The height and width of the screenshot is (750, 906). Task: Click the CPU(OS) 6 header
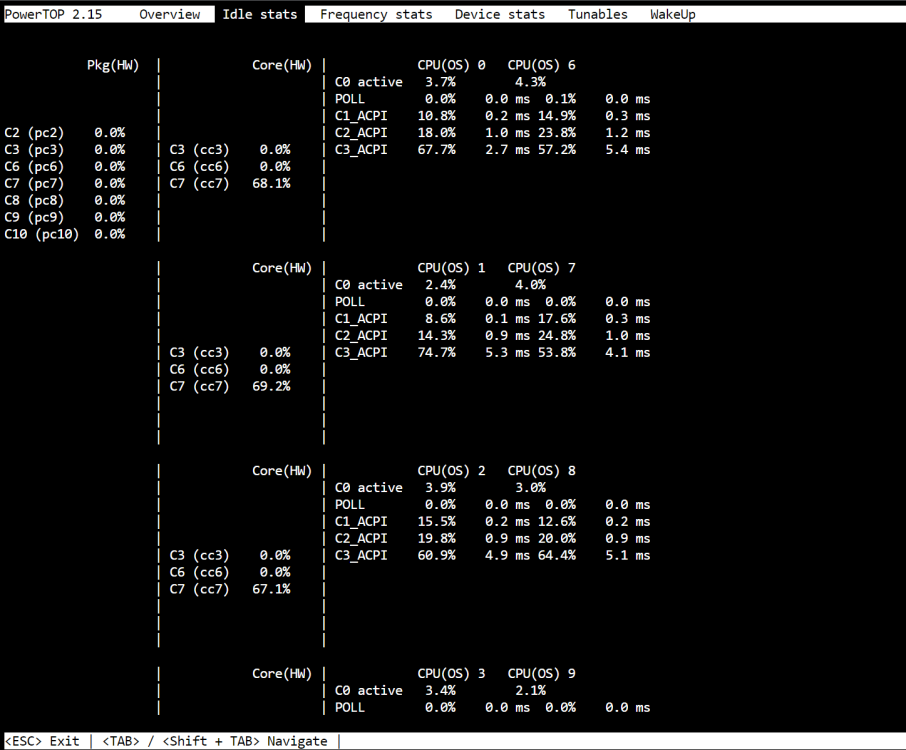coord(541,65)
